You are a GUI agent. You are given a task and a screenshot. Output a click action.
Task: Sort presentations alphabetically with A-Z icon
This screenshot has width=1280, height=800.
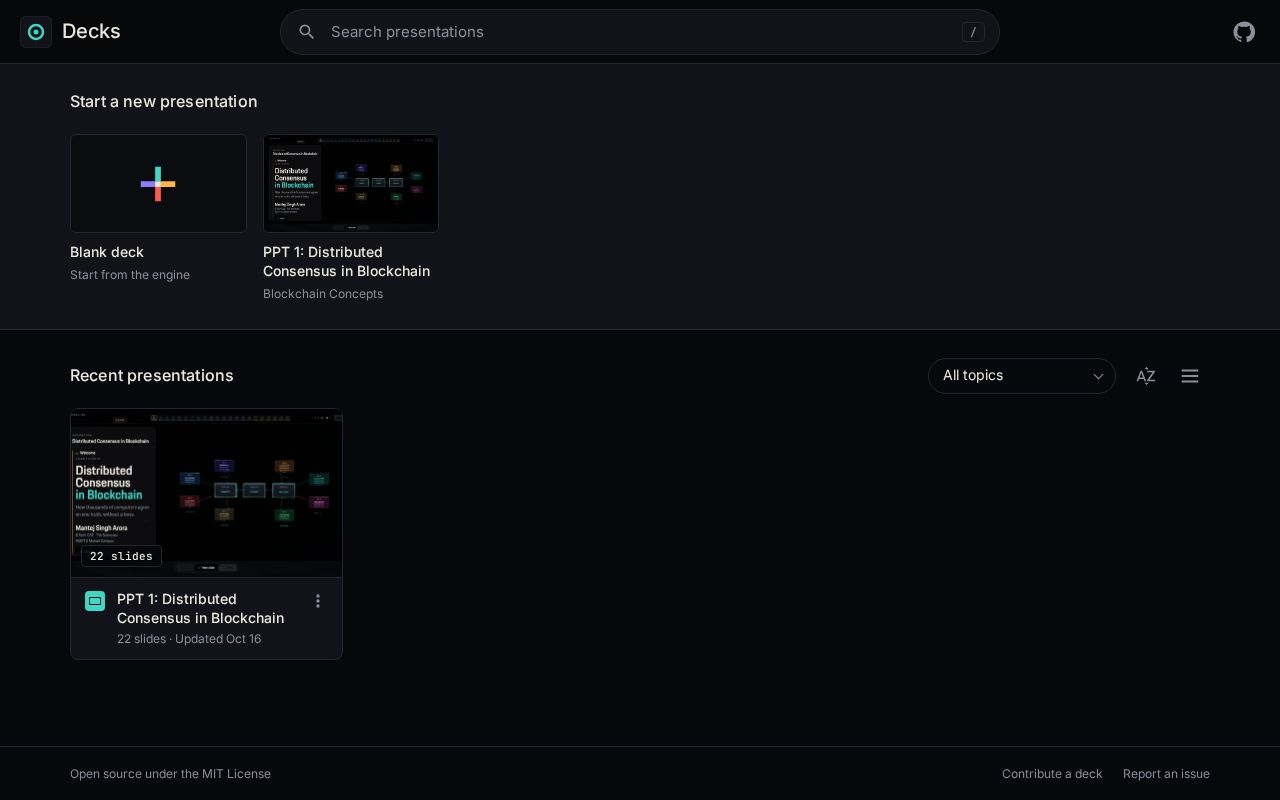click(1146, 376)
